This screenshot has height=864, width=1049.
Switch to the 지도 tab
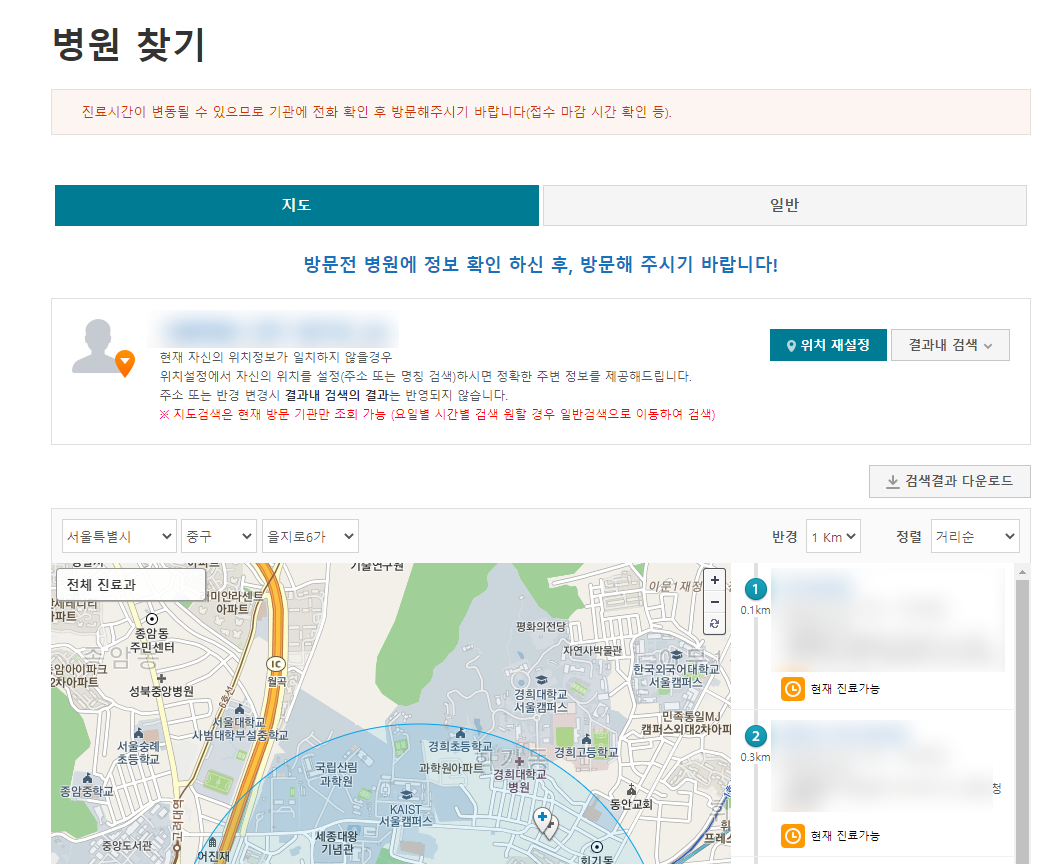click(296, 205)
